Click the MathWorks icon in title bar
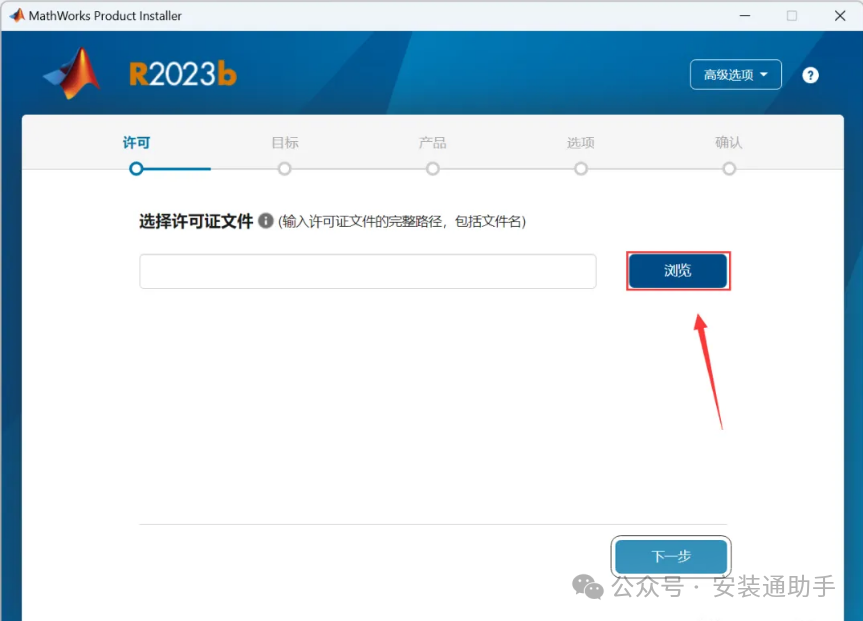The width and height of the screenshot is (863, 621). coord(17,15)
